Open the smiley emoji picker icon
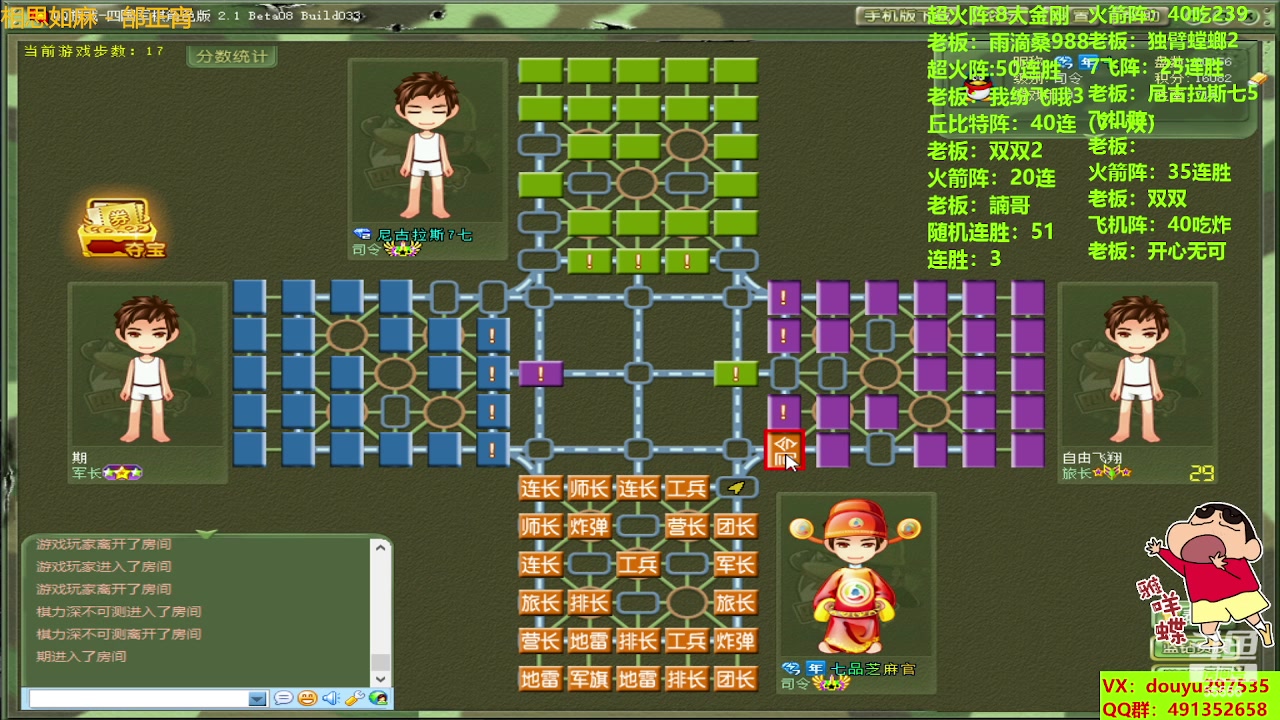Screen dimensions: 1280x720 [308, 698]
